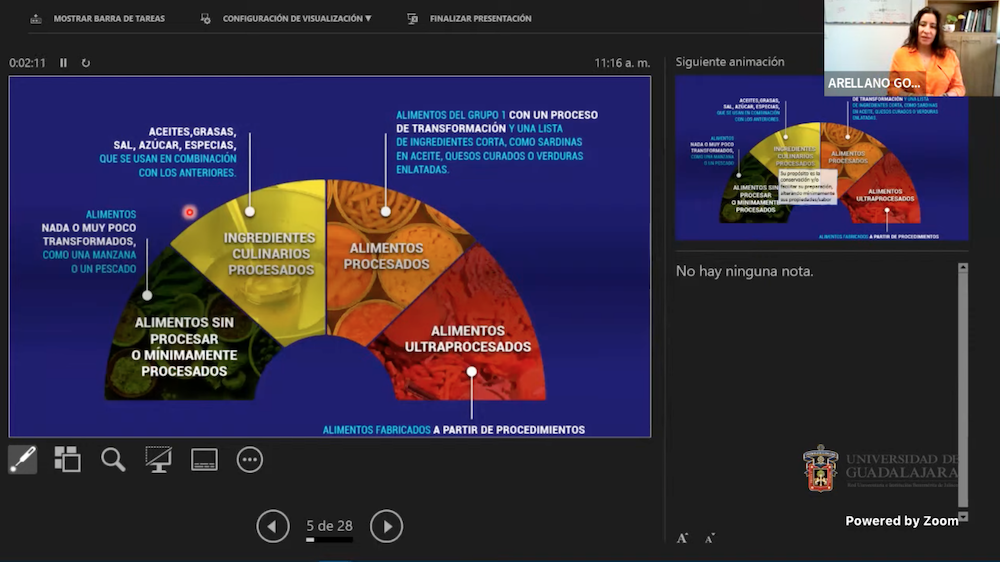The width and height of the screenshot is (1000, 562).
Task: Click the notes scrollbar down arrow
Action: click(x=963, y=517)
